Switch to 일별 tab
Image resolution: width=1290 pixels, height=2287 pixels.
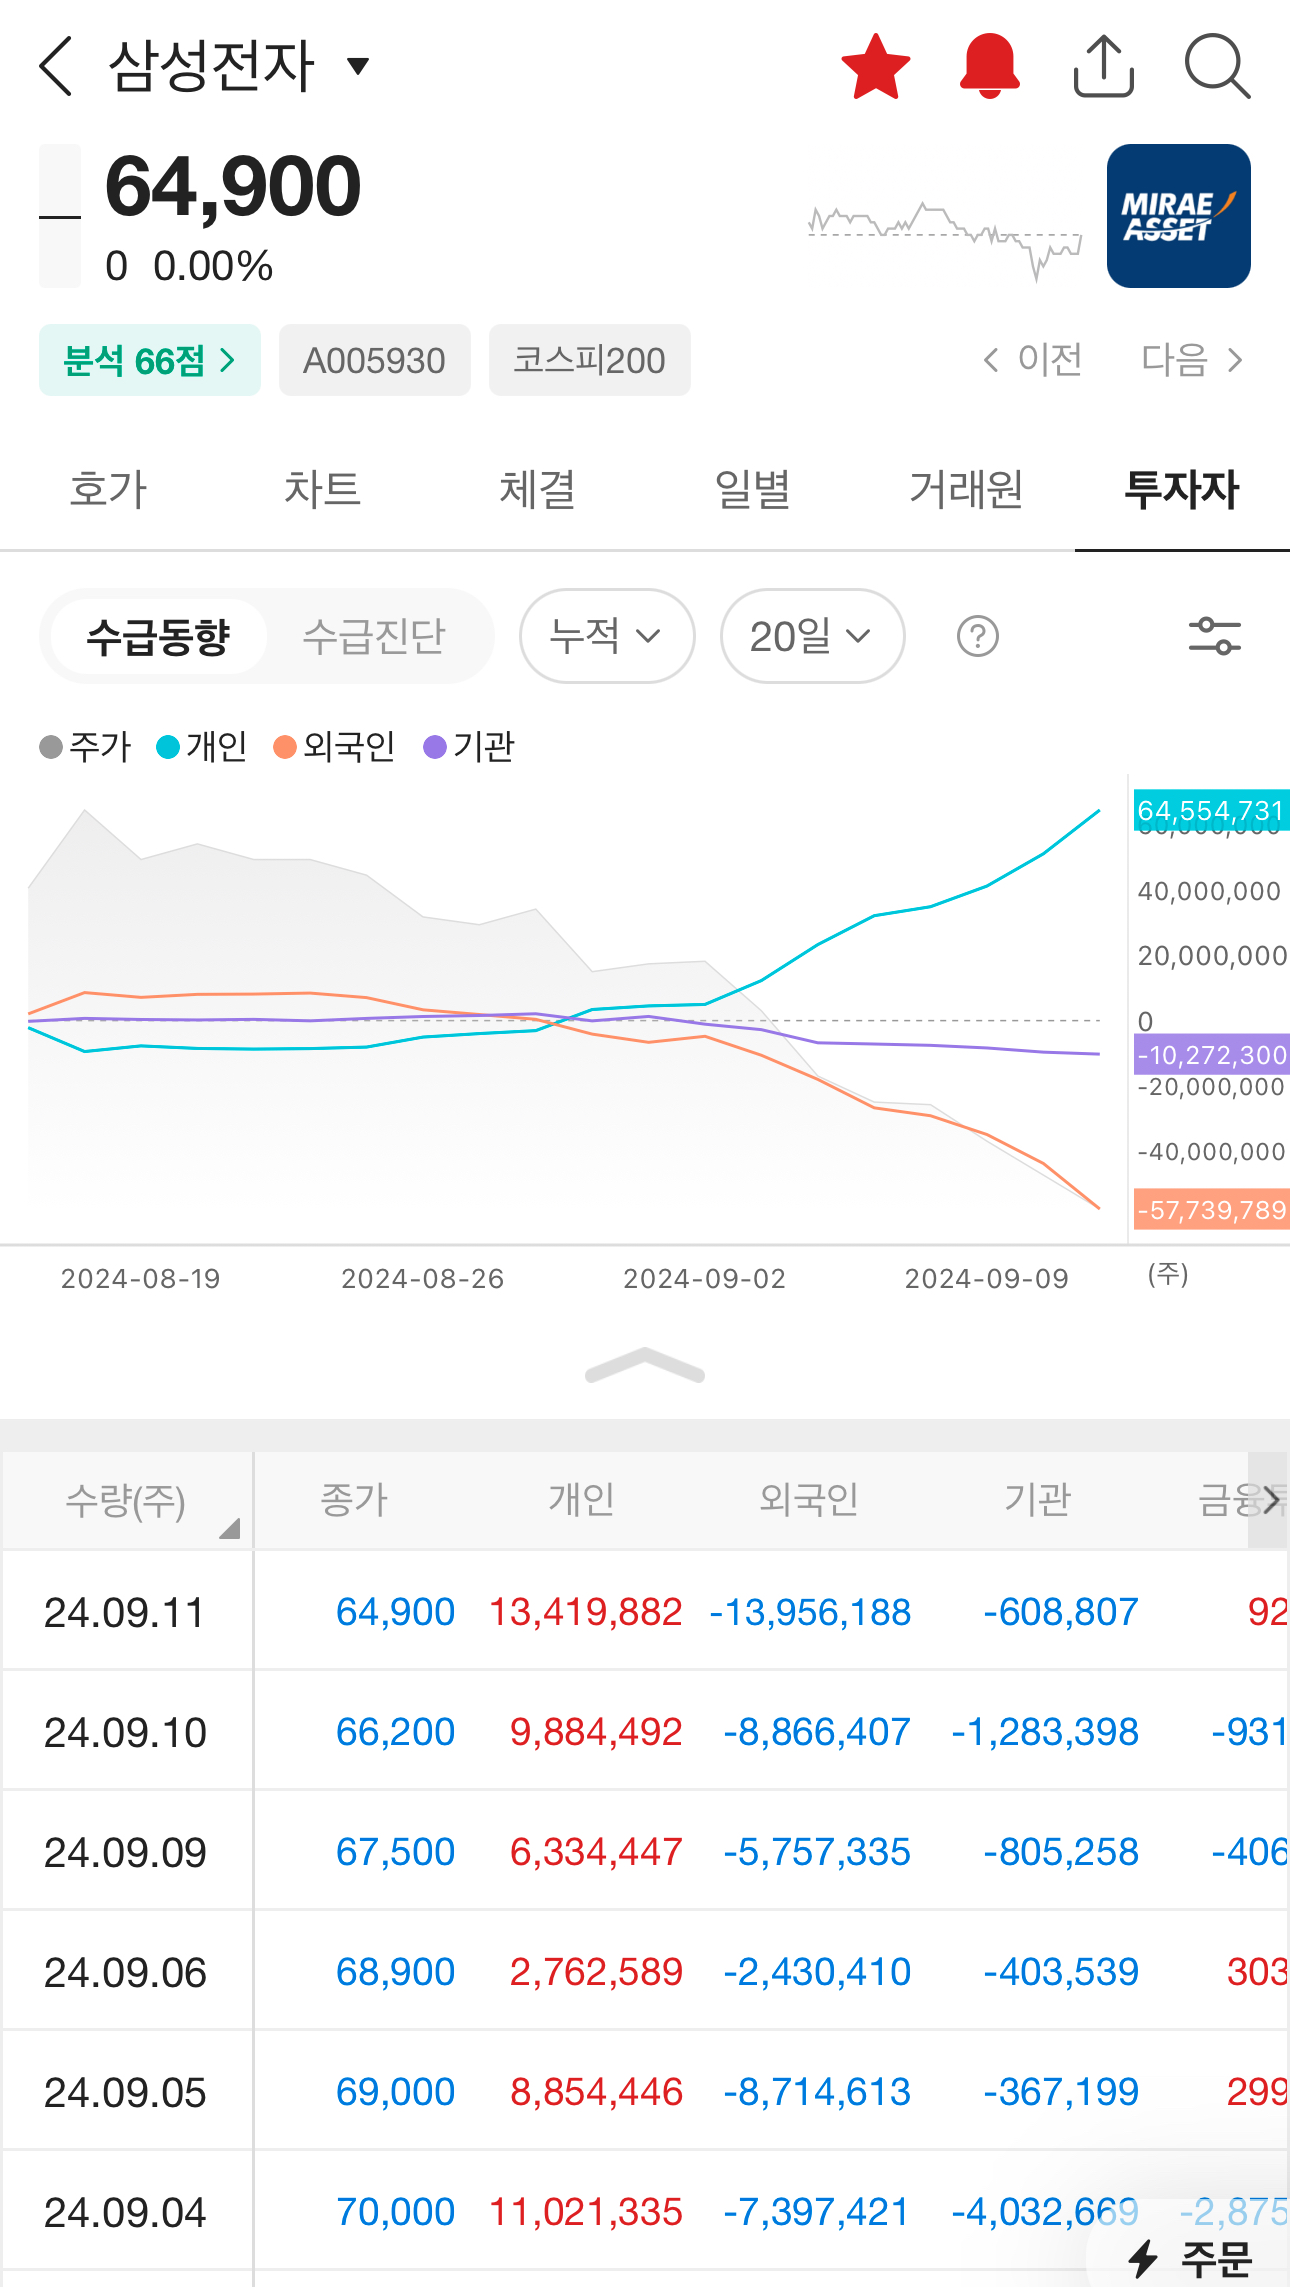tap(753, 490)
